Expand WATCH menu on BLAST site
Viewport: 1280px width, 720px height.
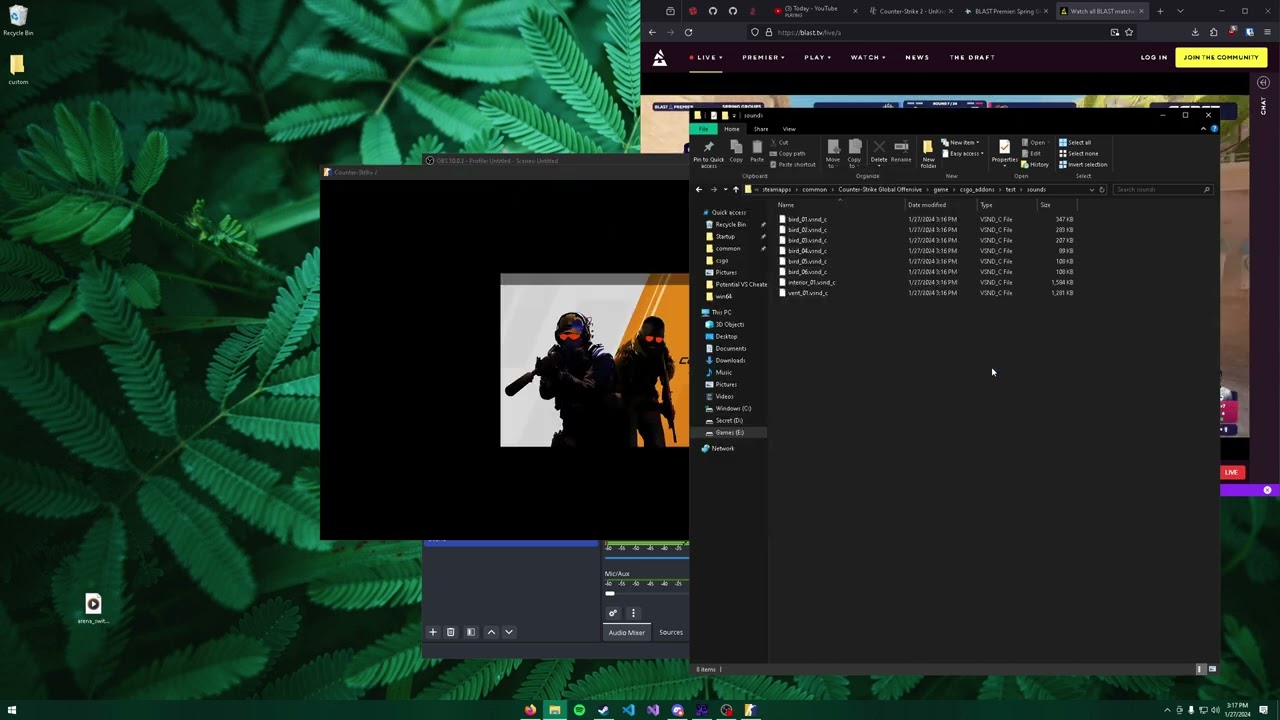click(868, 57)
